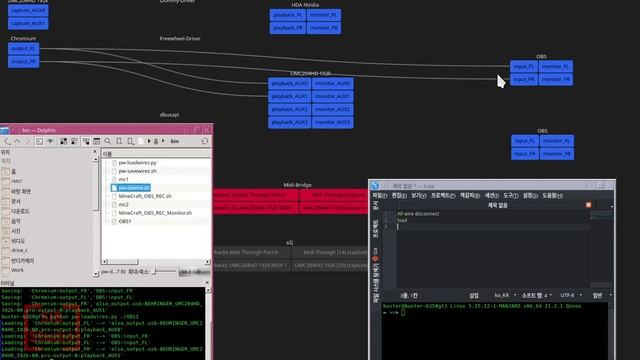Select the OBS1 file in Dolphin
Viewport: 640px width, 360px height.
tap(124, 221)
